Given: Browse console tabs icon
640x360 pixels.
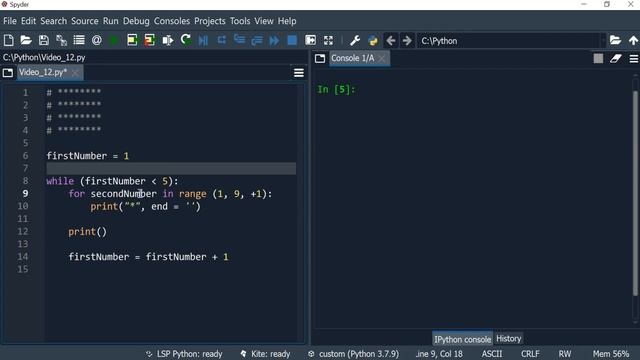Looking at the screenshot, I should click(x=320, y=58).
